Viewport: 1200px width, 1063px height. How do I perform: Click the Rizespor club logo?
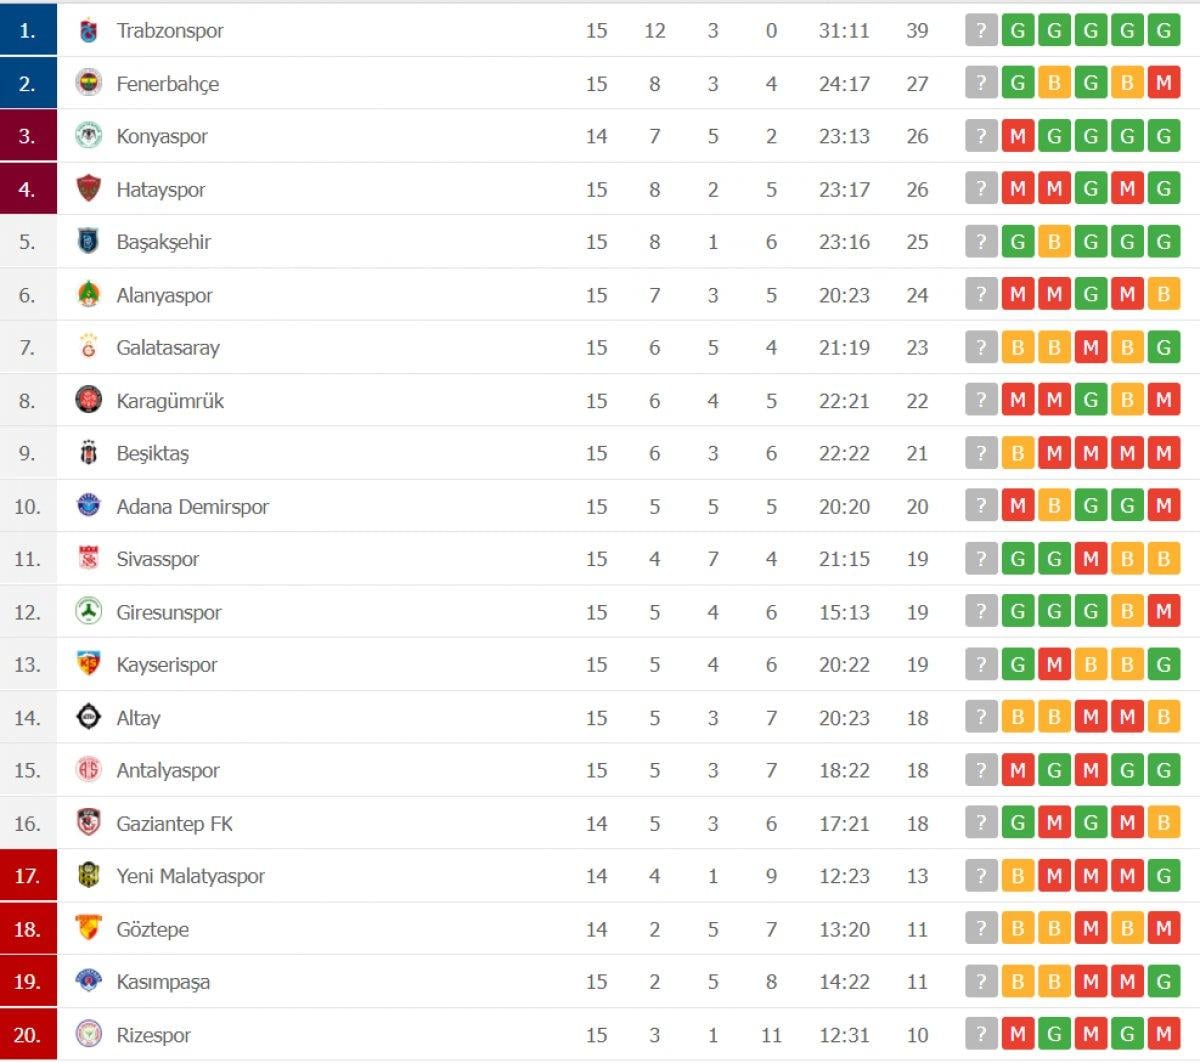tap(88, 1034)
